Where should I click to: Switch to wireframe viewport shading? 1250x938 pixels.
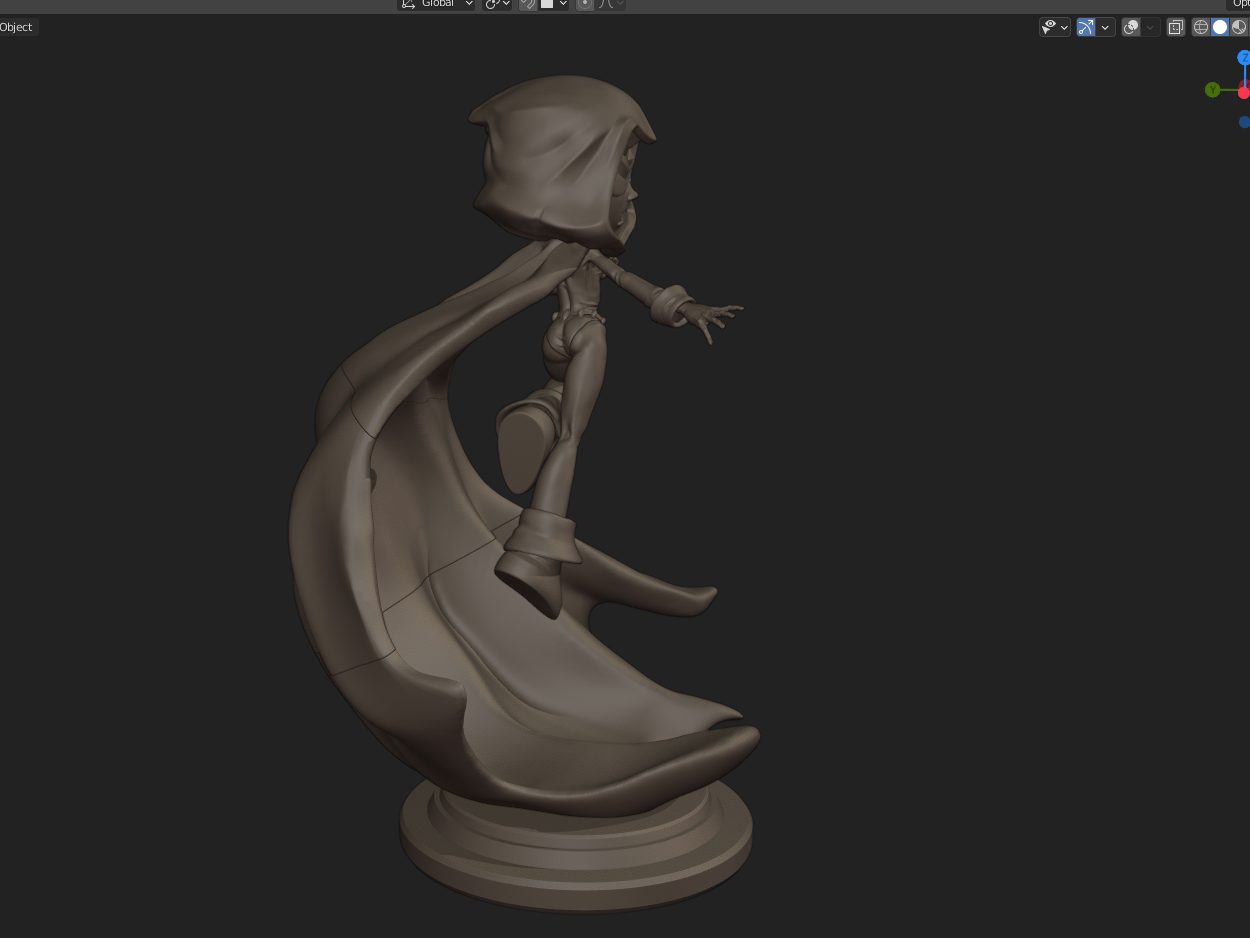(x=1201, y=27)
